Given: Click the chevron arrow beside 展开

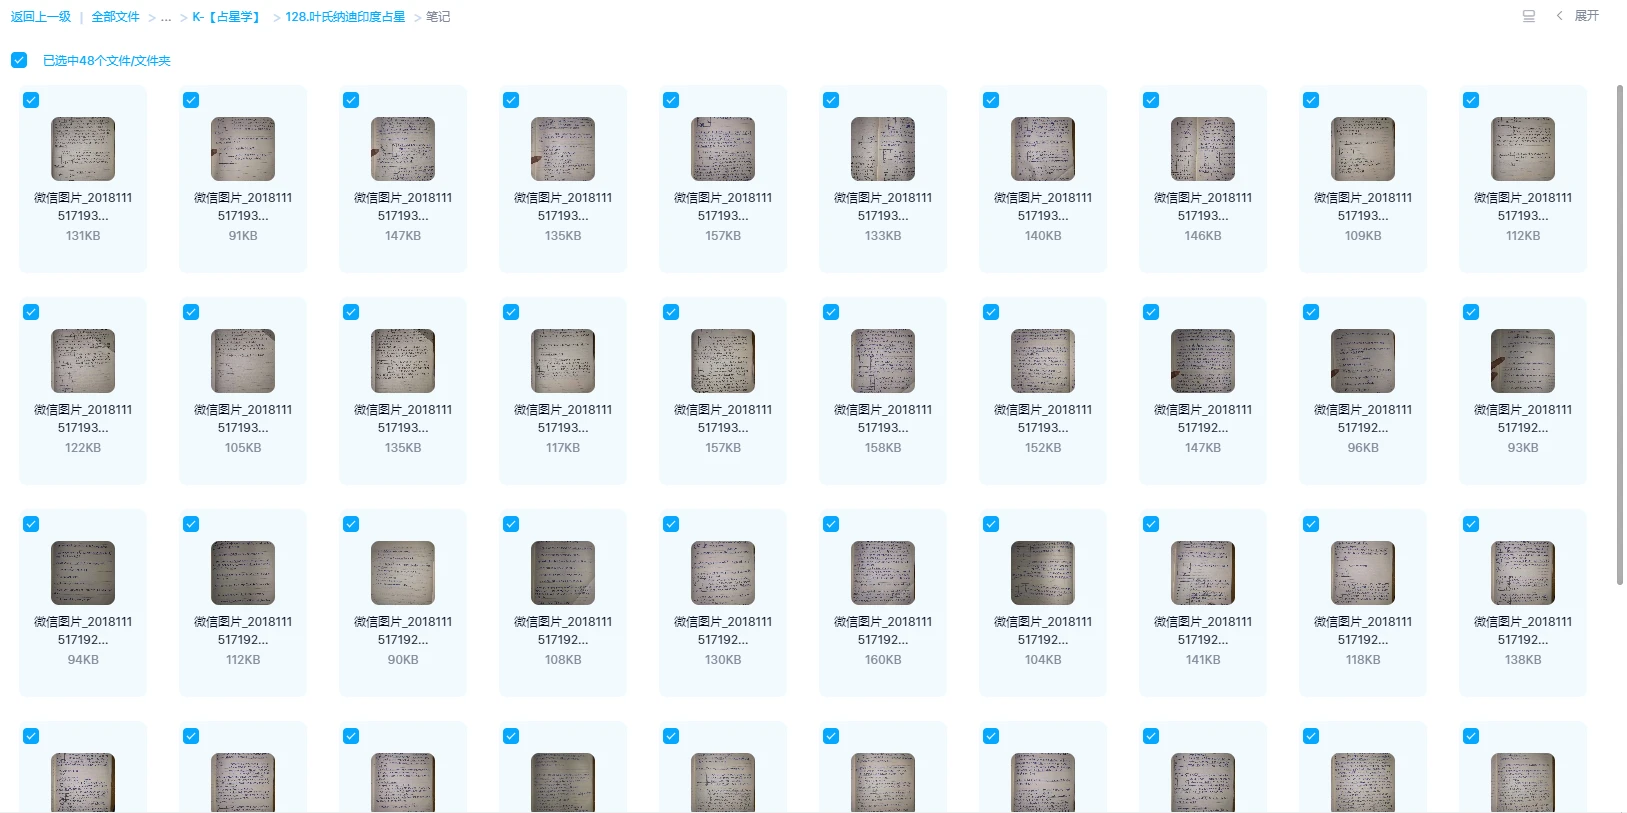Looking at the screenshot, I should point(1559,16).
